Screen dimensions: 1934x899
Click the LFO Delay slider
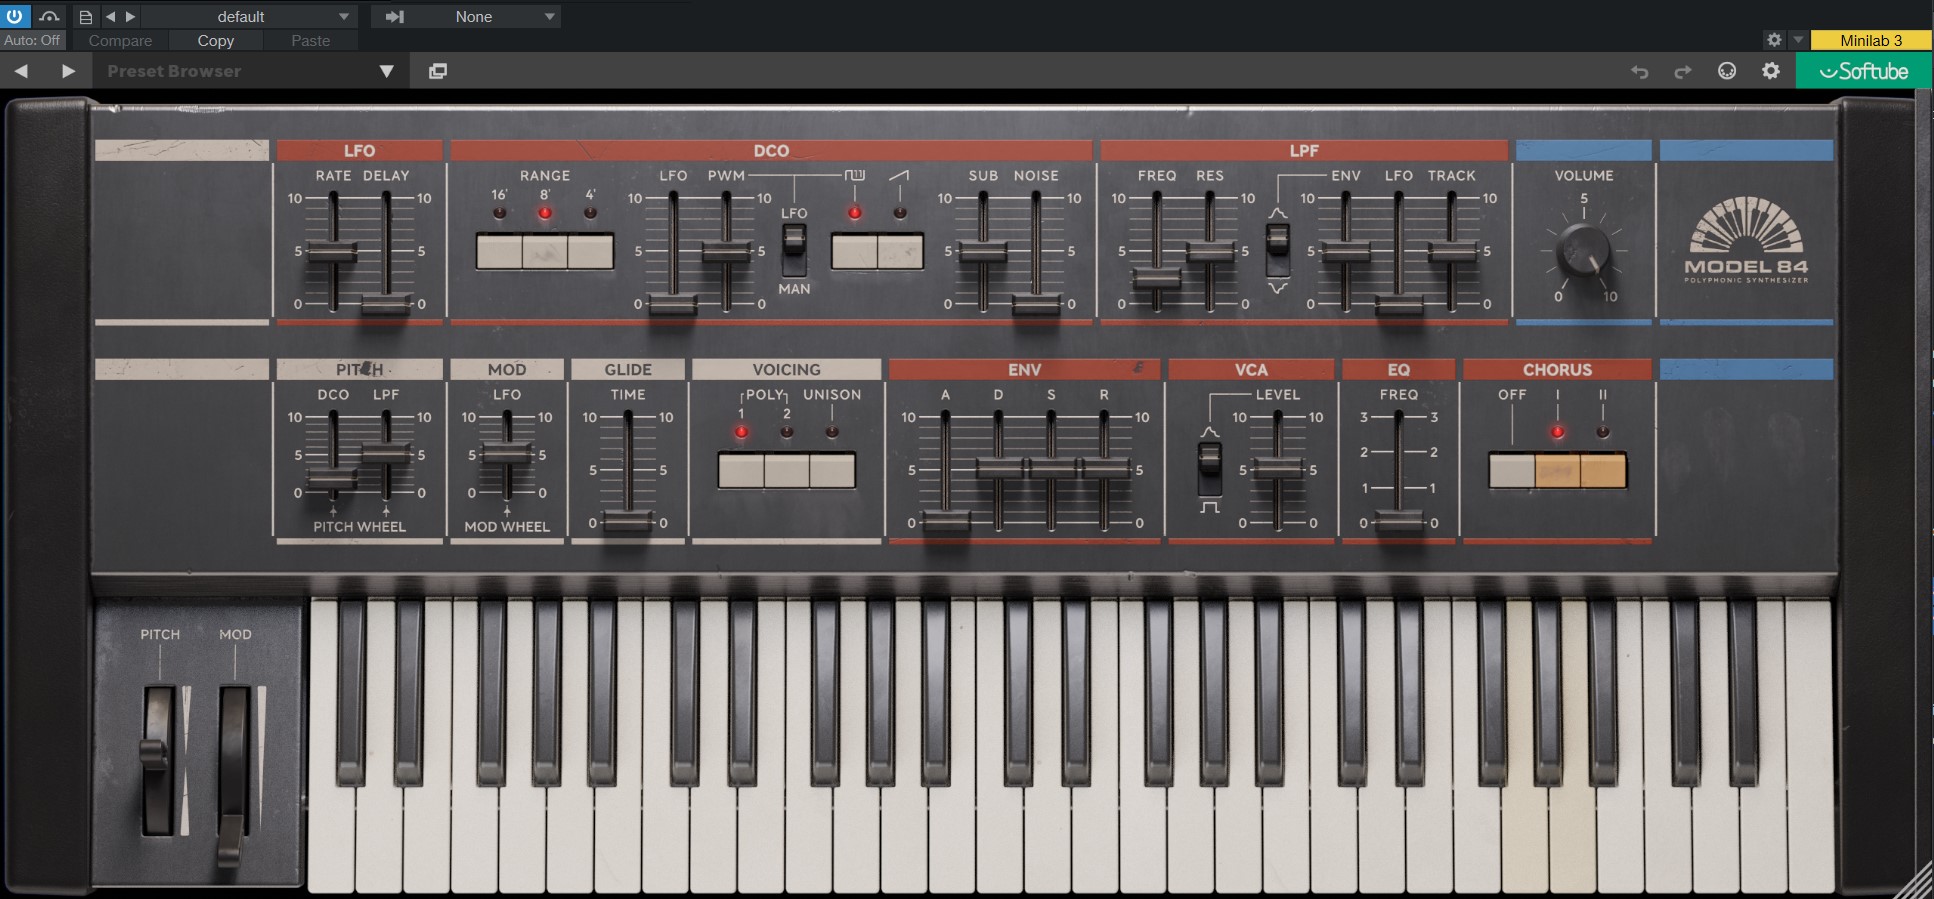tap(386, 304)
